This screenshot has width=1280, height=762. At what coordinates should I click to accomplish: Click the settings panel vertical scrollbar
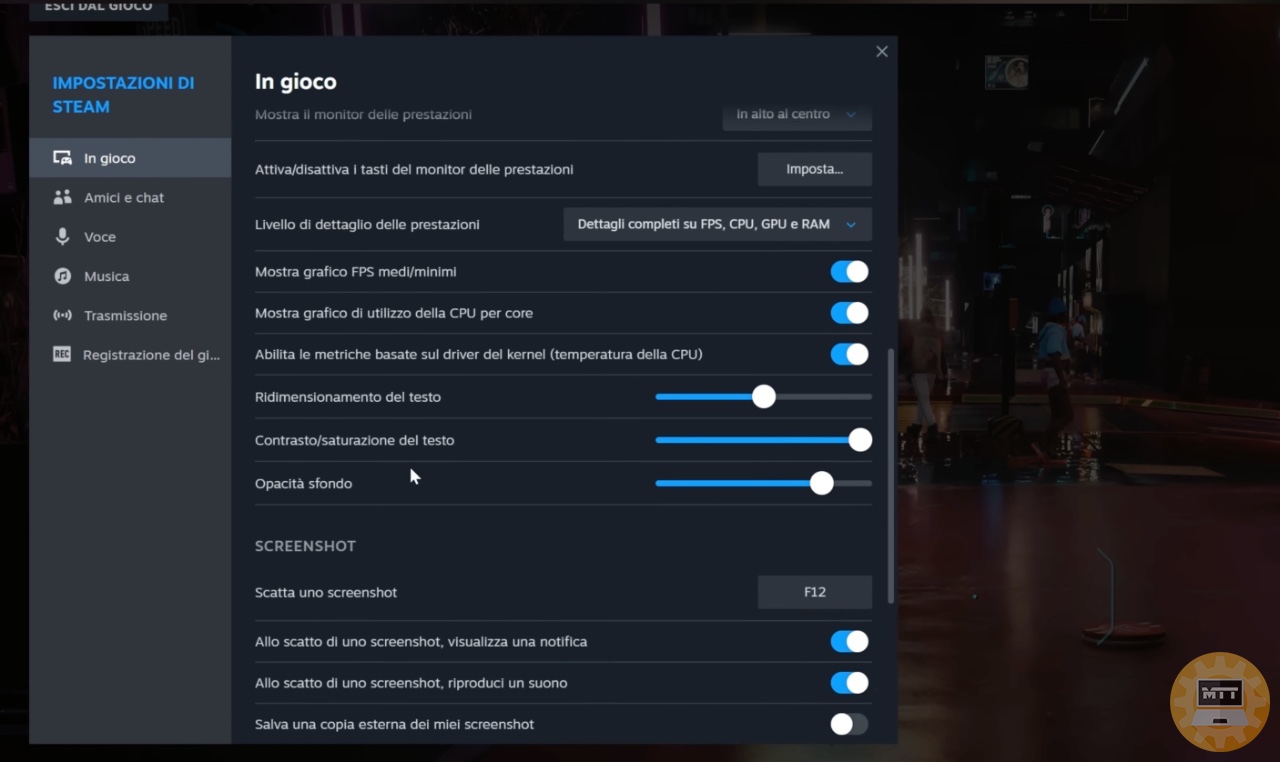click(890, 475)
